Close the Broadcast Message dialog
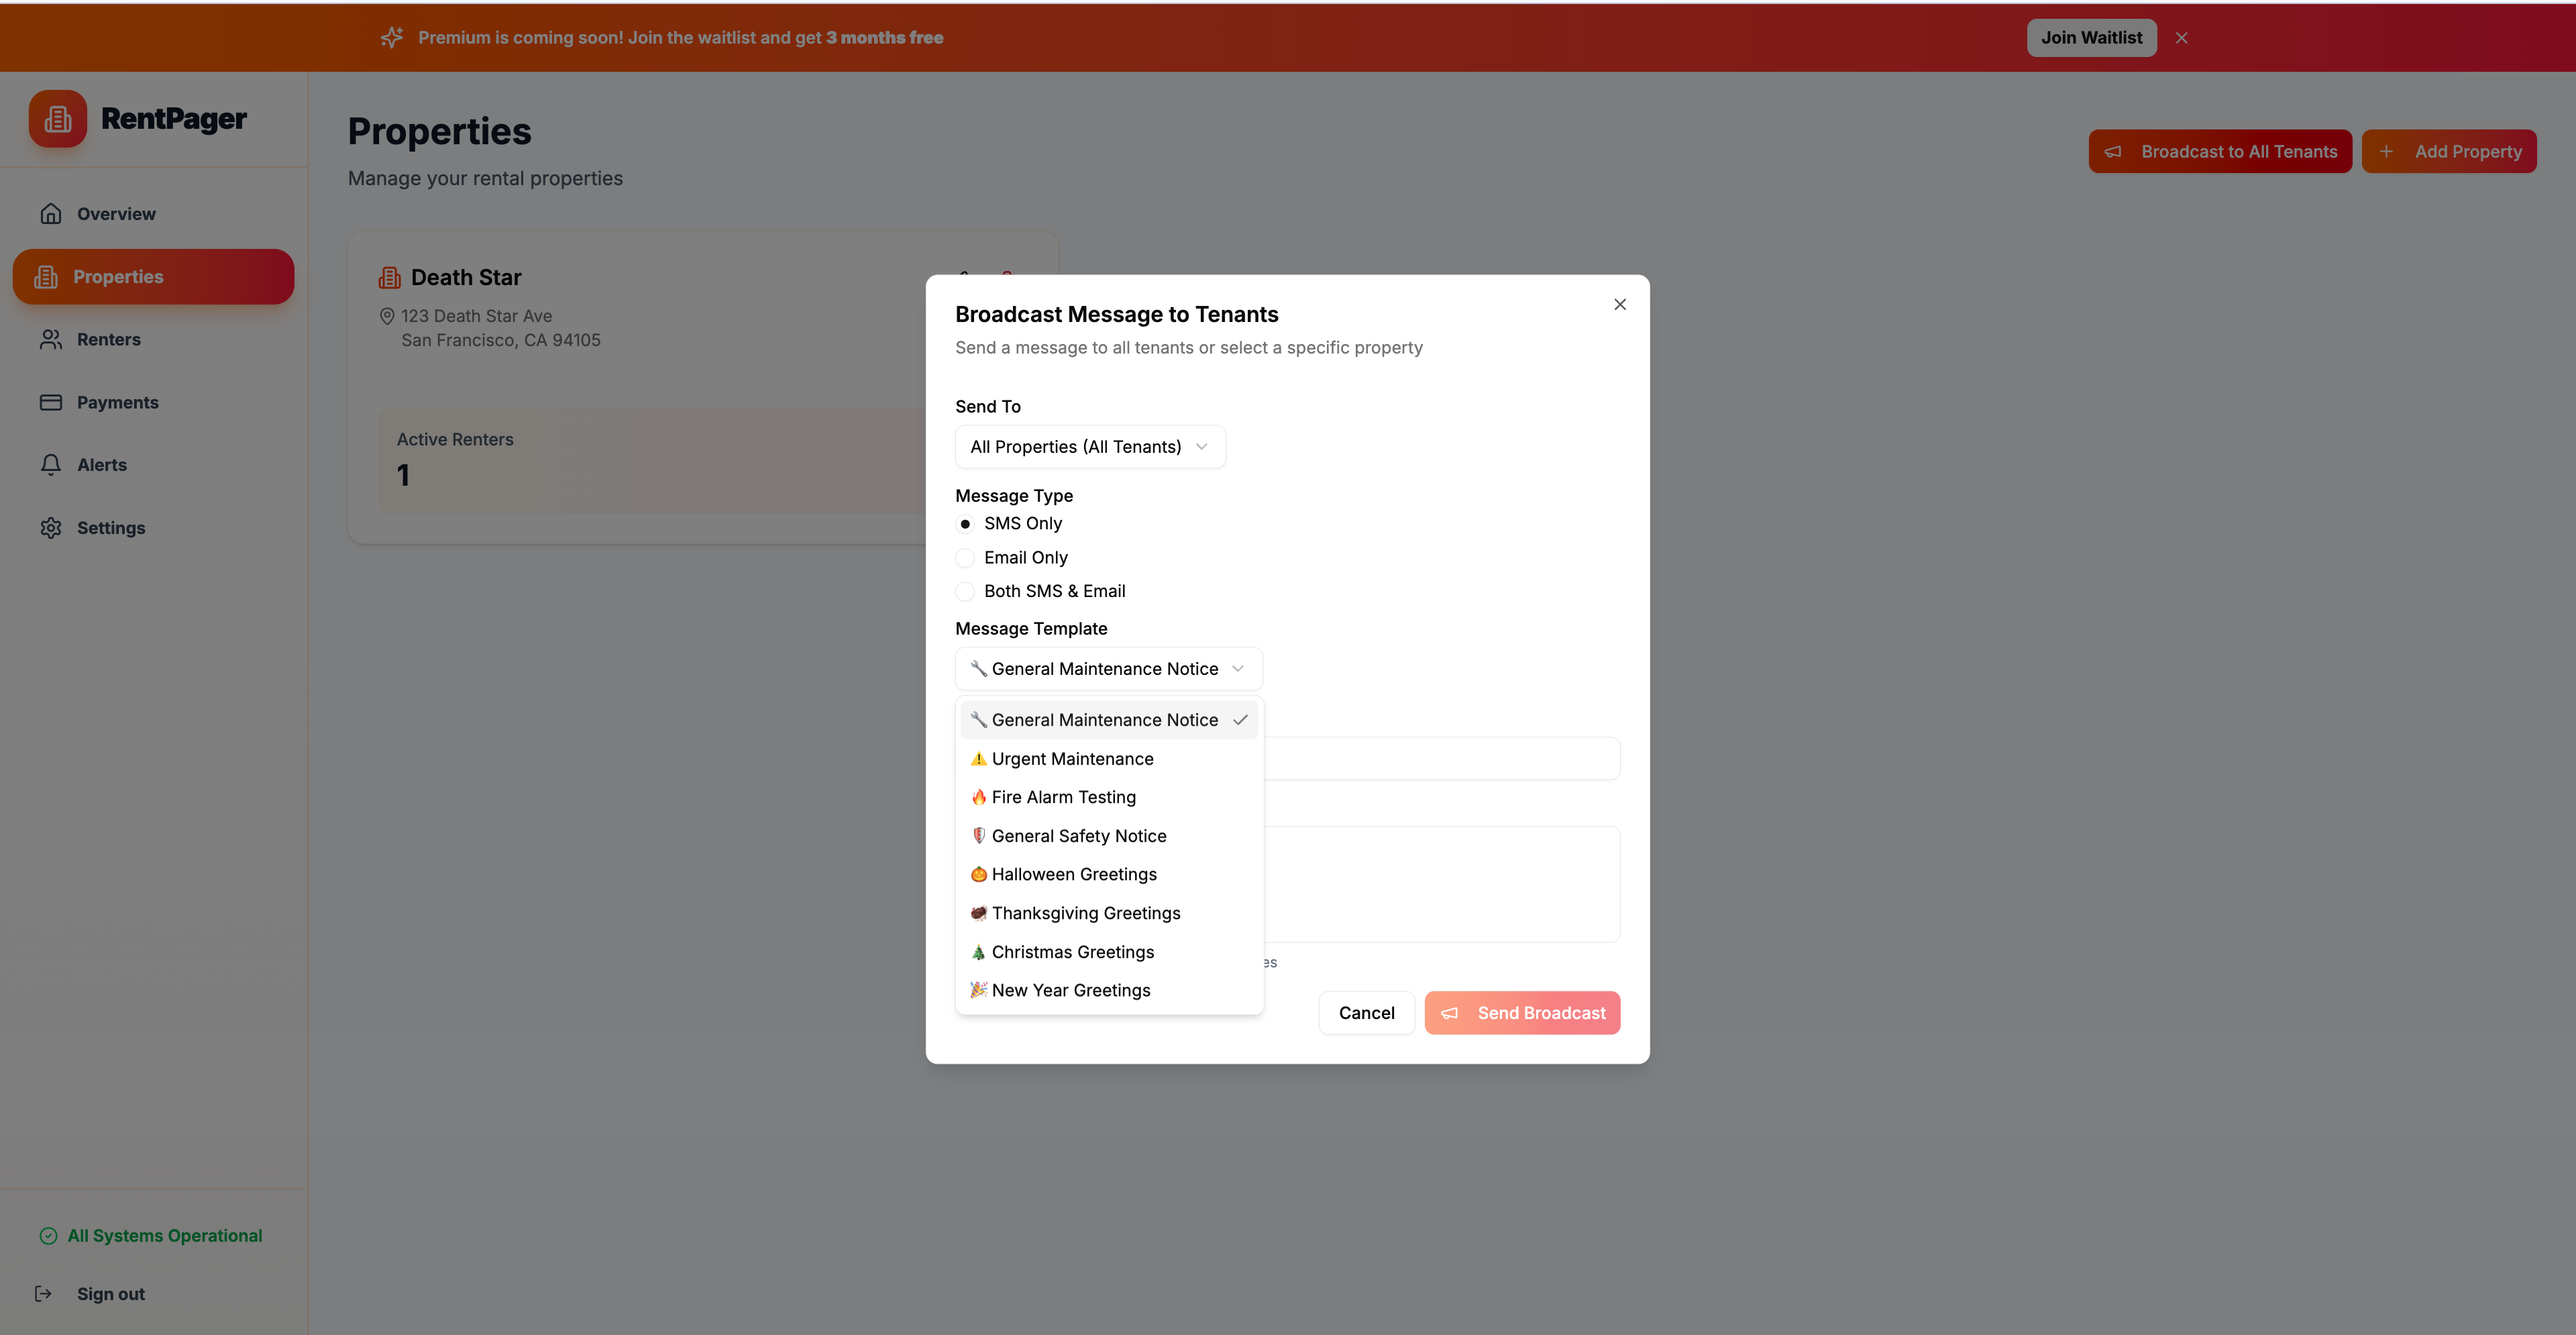The width and height of the screenshot is (2576, 1335). [1620, 304]
